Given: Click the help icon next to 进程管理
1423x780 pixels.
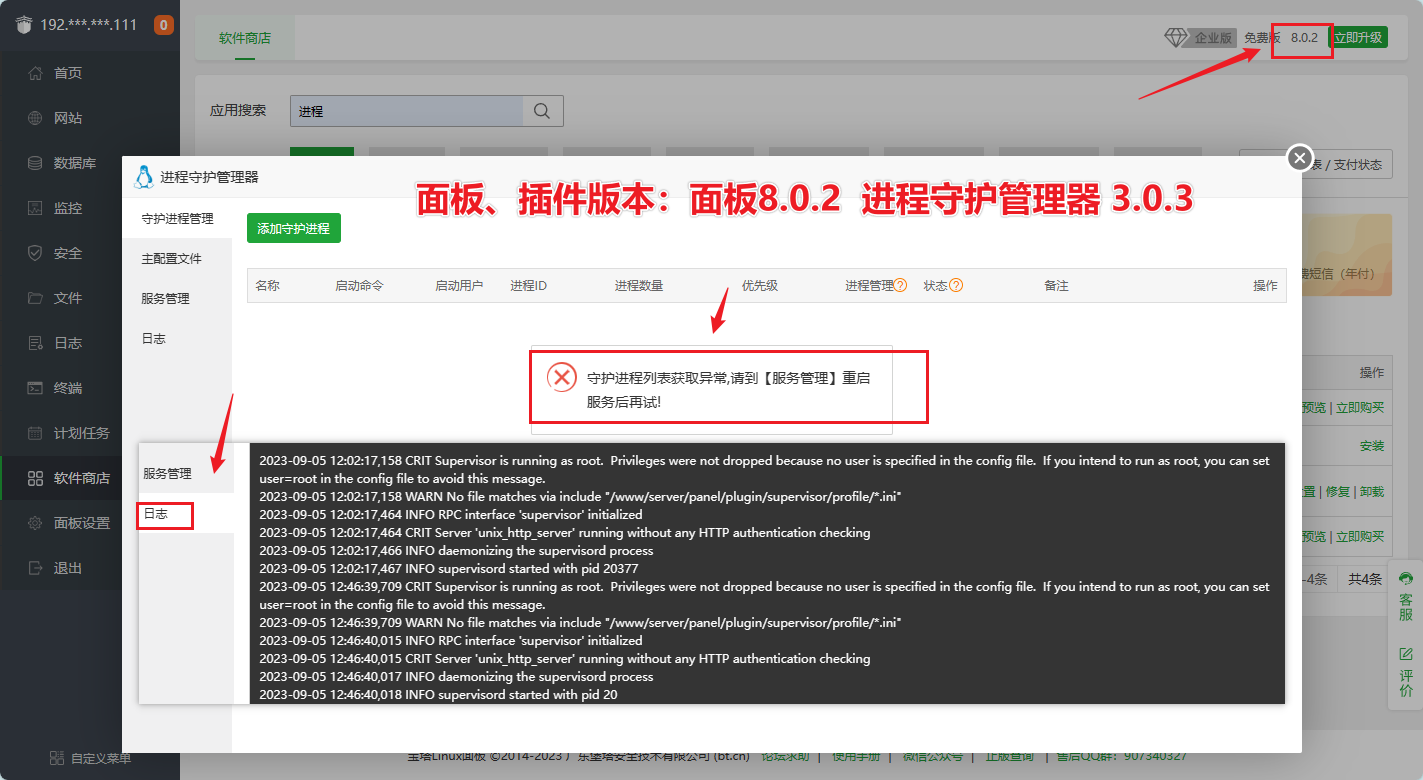Looking at the screenshot, I should (x=901, y=285).
